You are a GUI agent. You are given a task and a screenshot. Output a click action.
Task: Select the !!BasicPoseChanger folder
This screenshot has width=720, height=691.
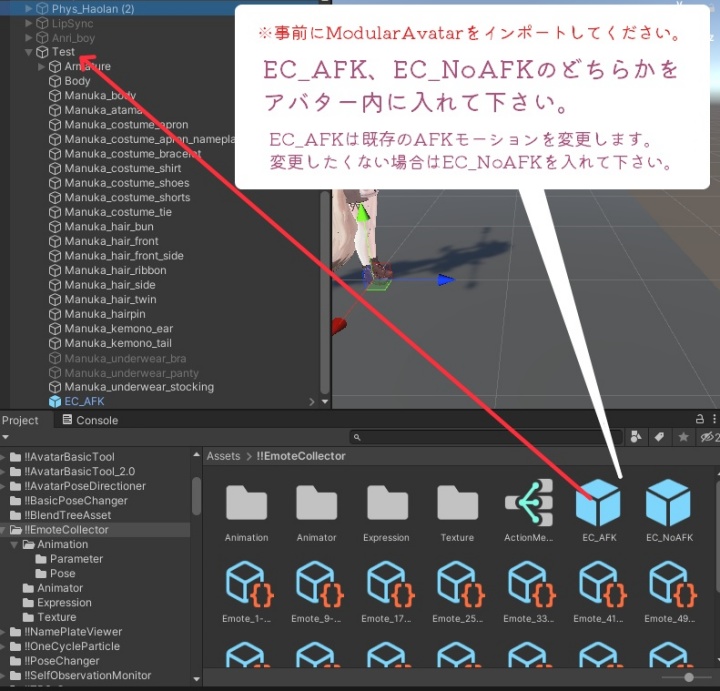tap(75, 501)
